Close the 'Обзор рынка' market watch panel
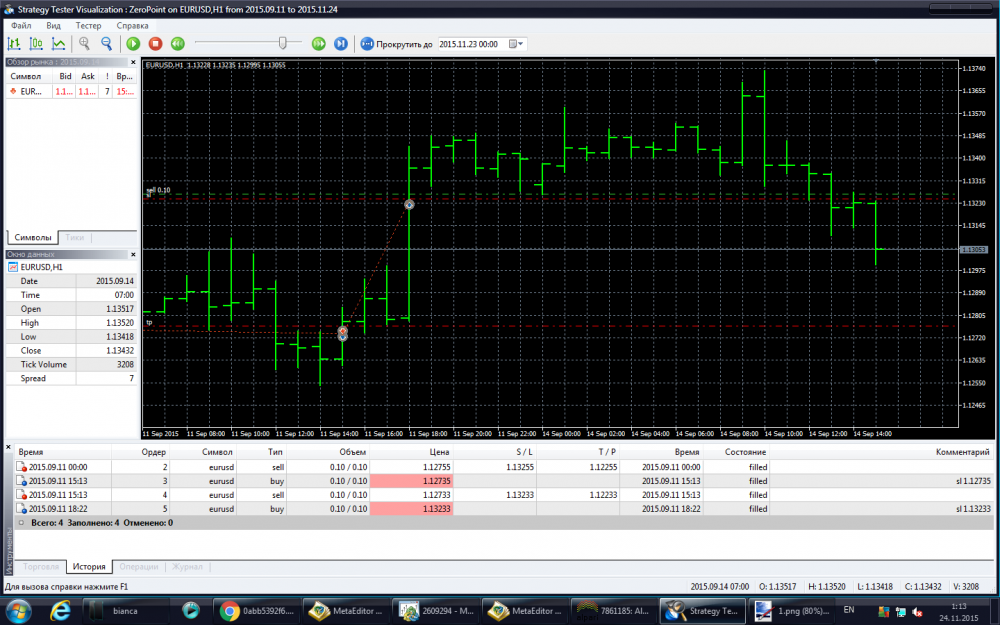 (x=132, y=62)
